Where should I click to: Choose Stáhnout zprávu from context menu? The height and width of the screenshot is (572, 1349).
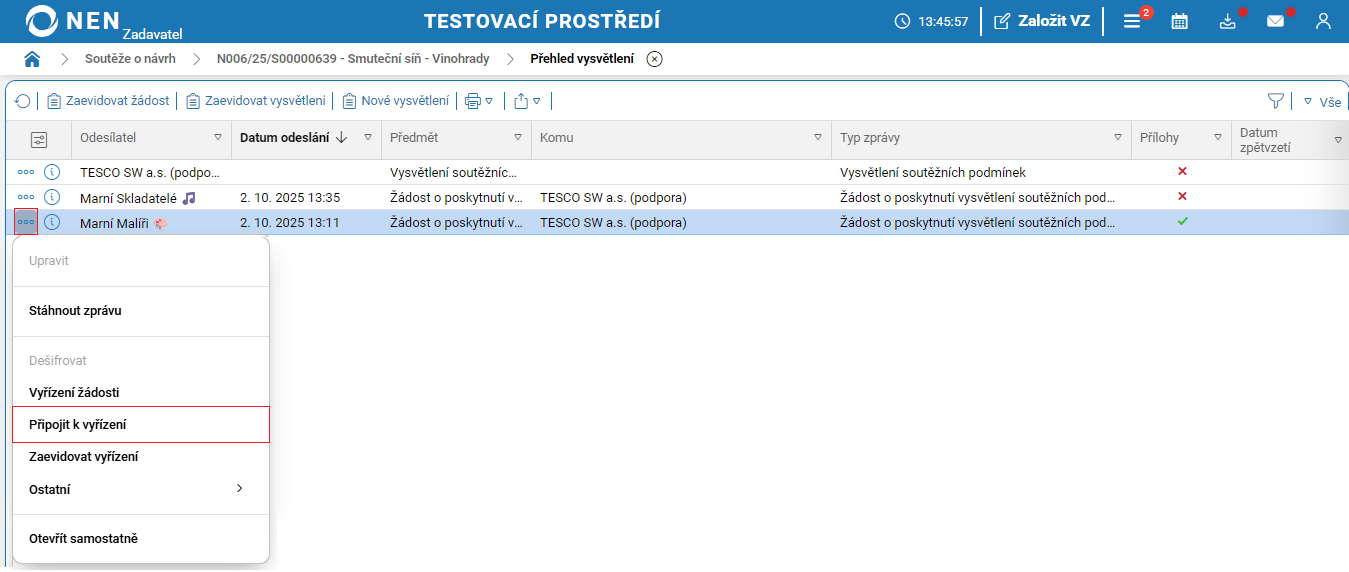click(75, 311)
